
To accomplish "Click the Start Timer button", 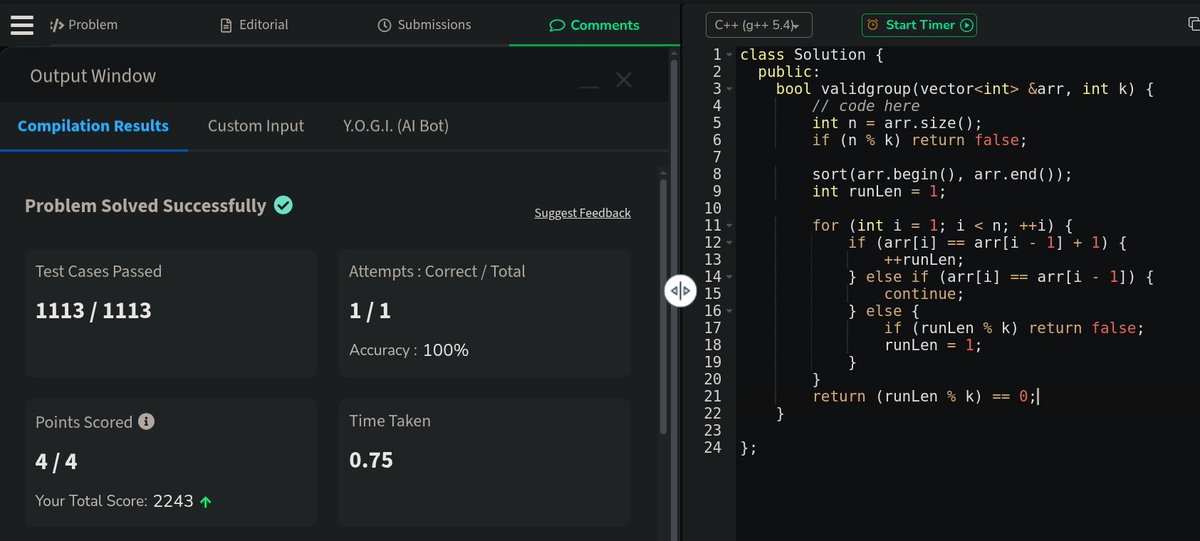I will [x=919, y=25].
